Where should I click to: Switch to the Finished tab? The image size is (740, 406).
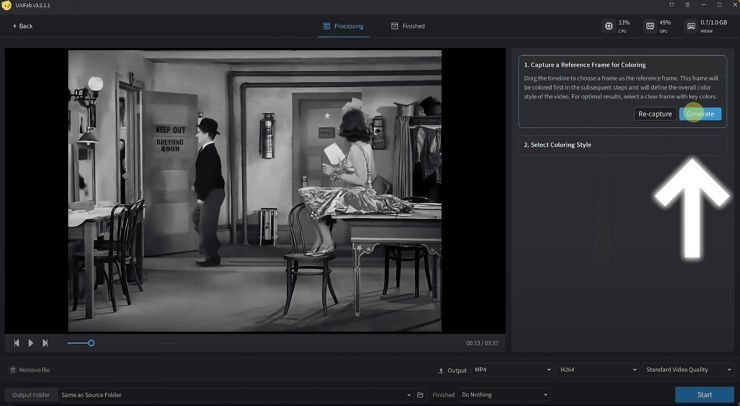point(408,26)
